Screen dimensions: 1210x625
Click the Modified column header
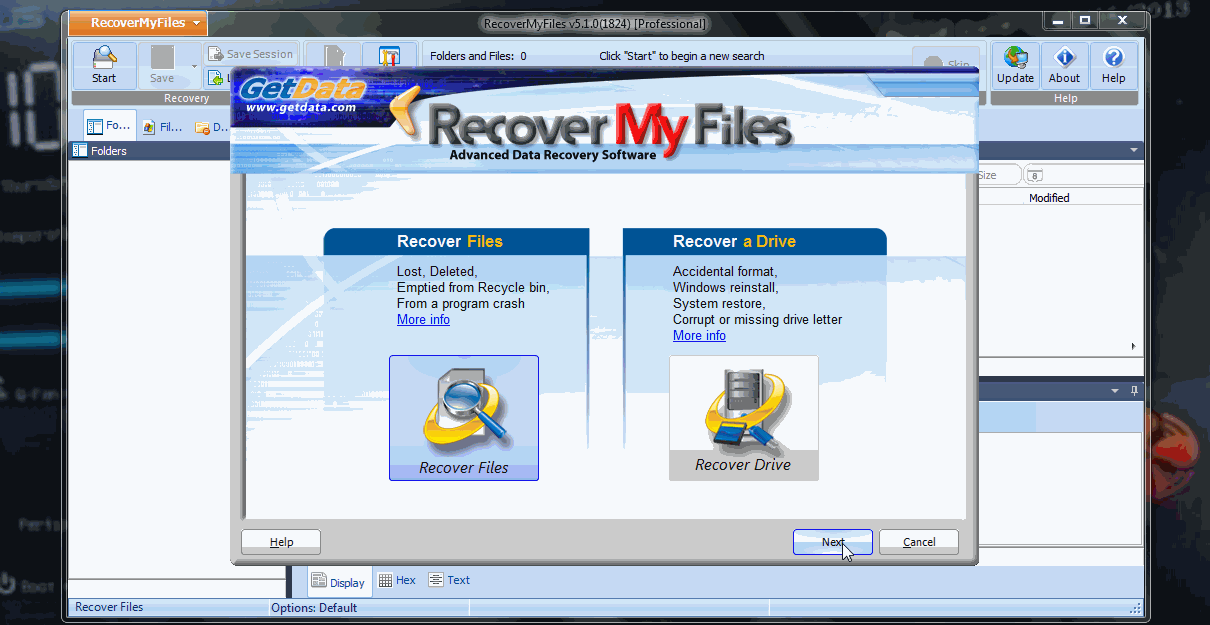[1049, 198]
